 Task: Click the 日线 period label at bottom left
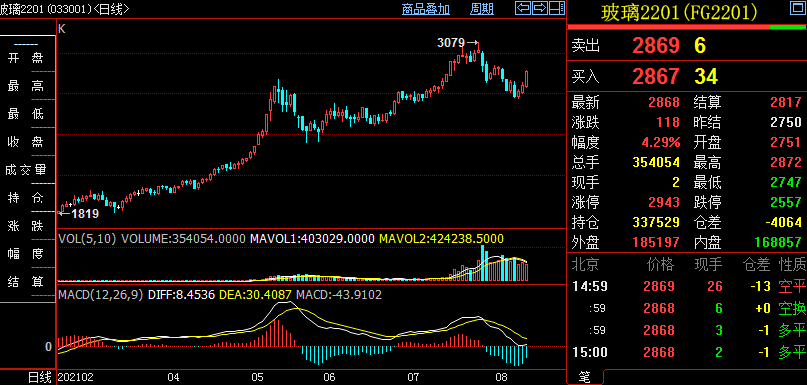pyautogui.click(x=39, y=378)
